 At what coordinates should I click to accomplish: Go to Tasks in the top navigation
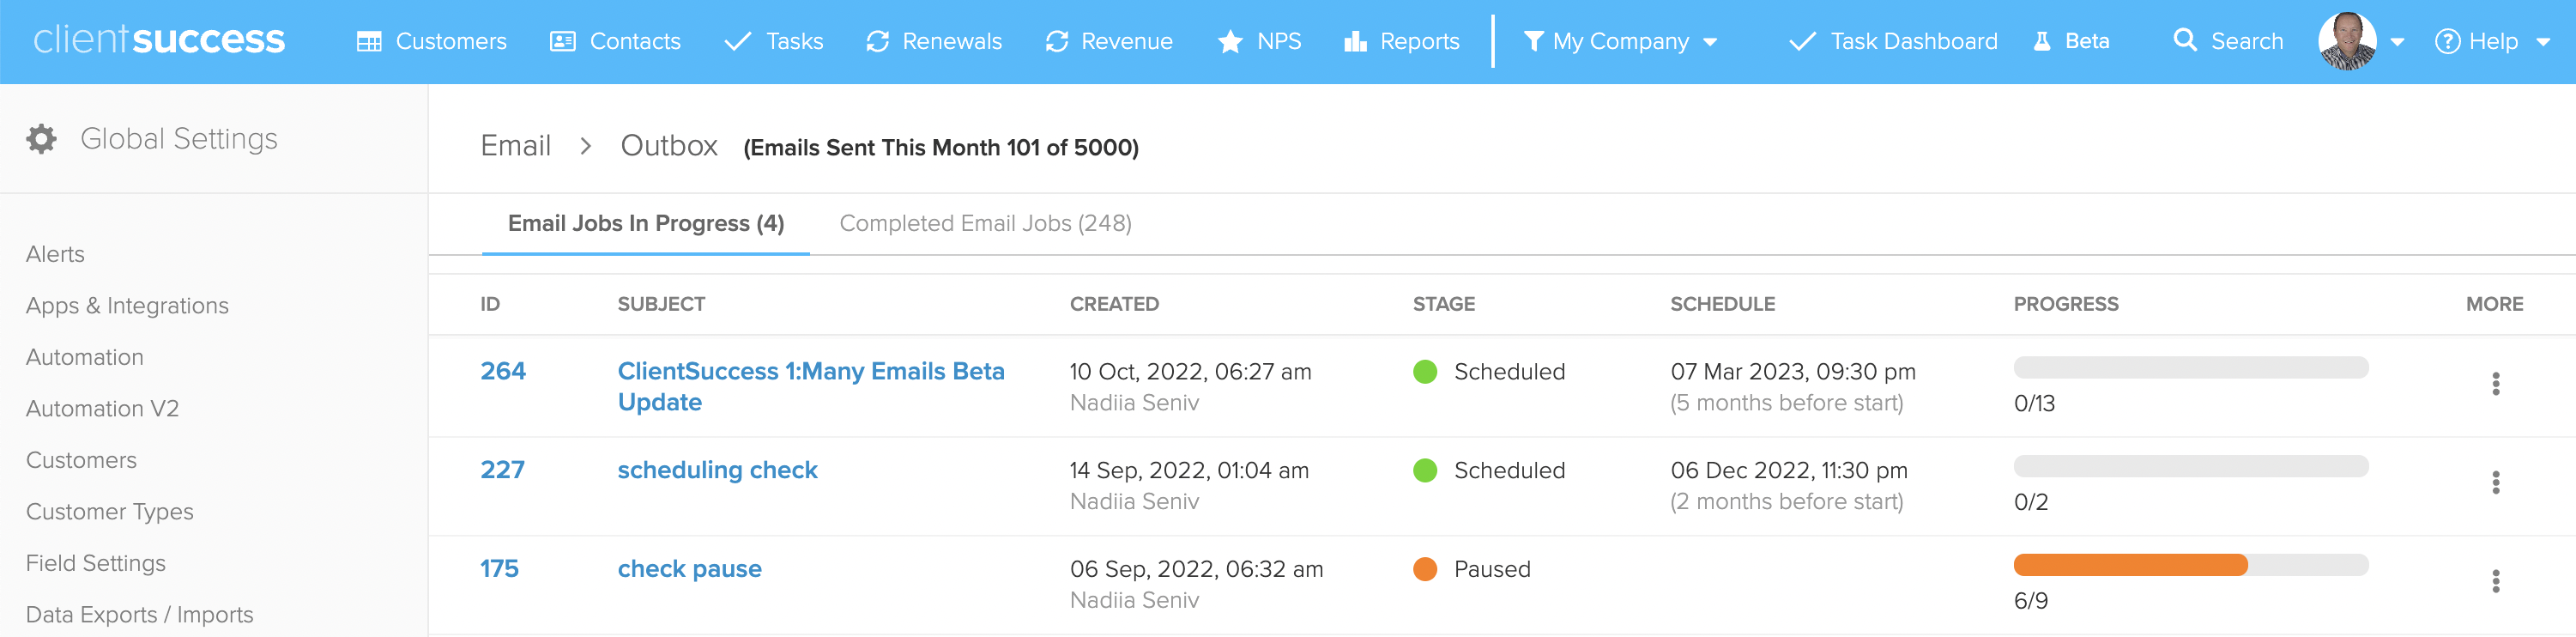[794, 41]
